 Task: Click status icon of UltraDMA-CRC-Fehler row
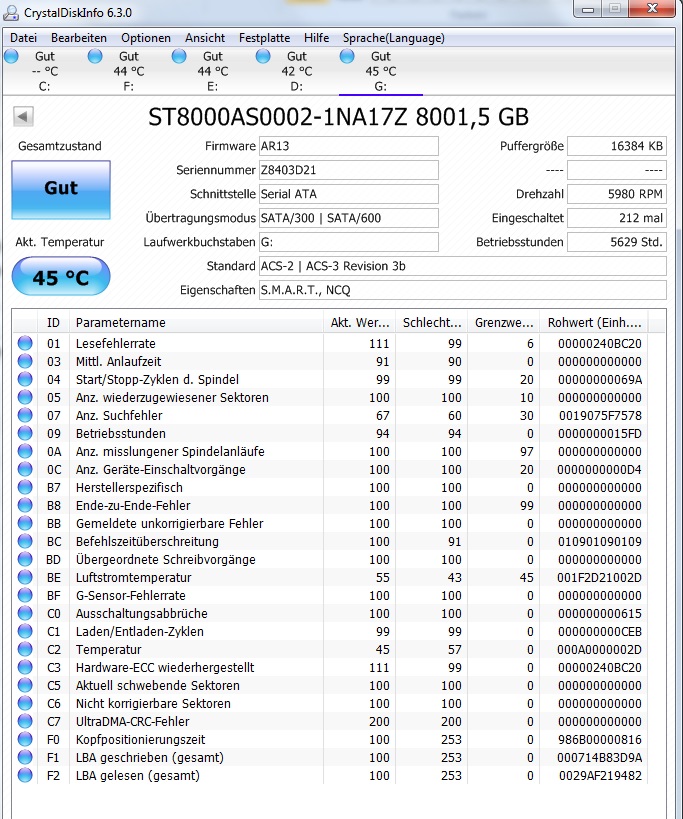point(25,722)
